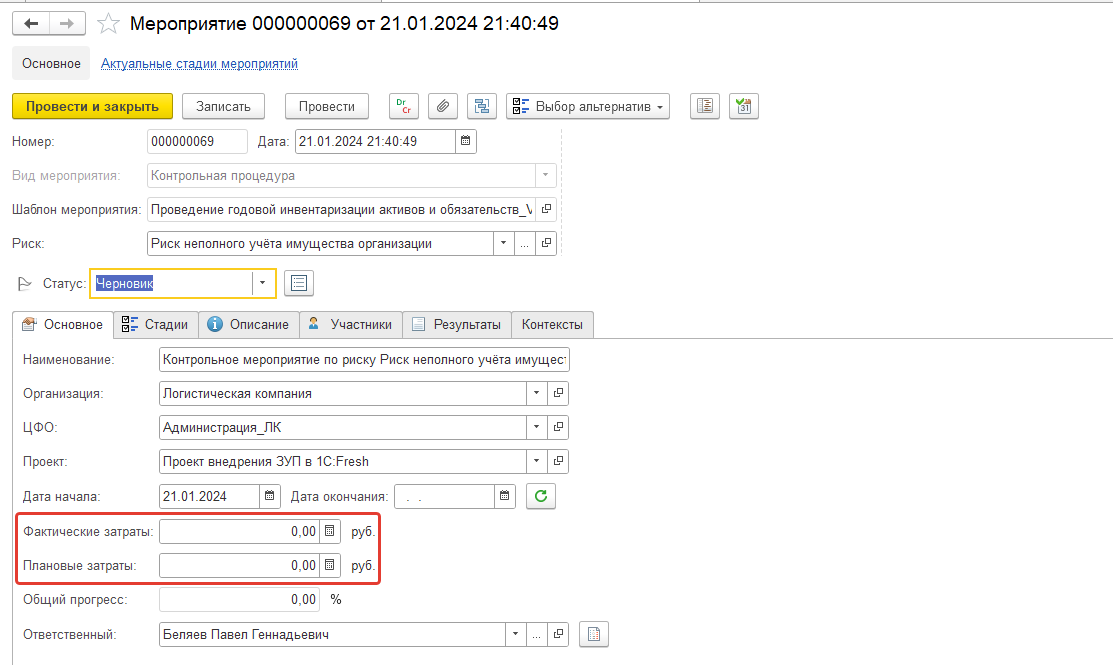The height and width of the screenshot is (665, 1113).
Task: Switch to the Описание tab
Action: (x=248, y=324)
